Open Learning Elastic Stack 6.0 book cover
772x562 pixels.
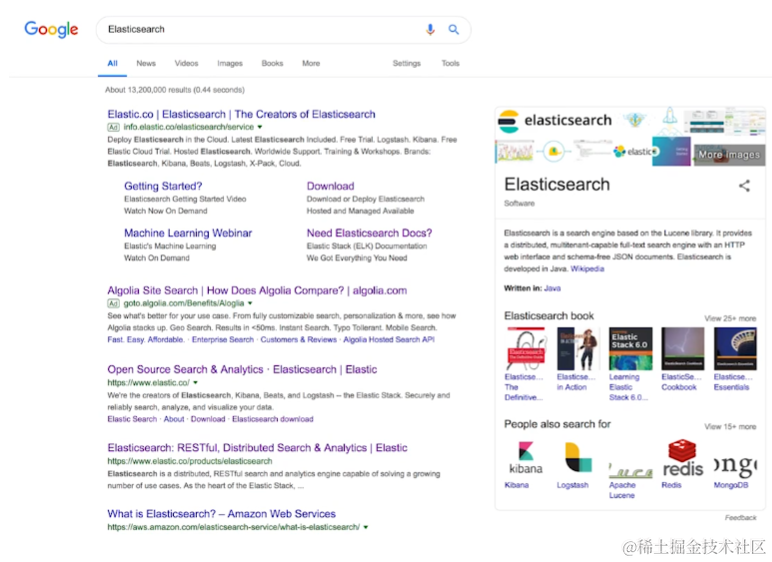tap(631, 348)
